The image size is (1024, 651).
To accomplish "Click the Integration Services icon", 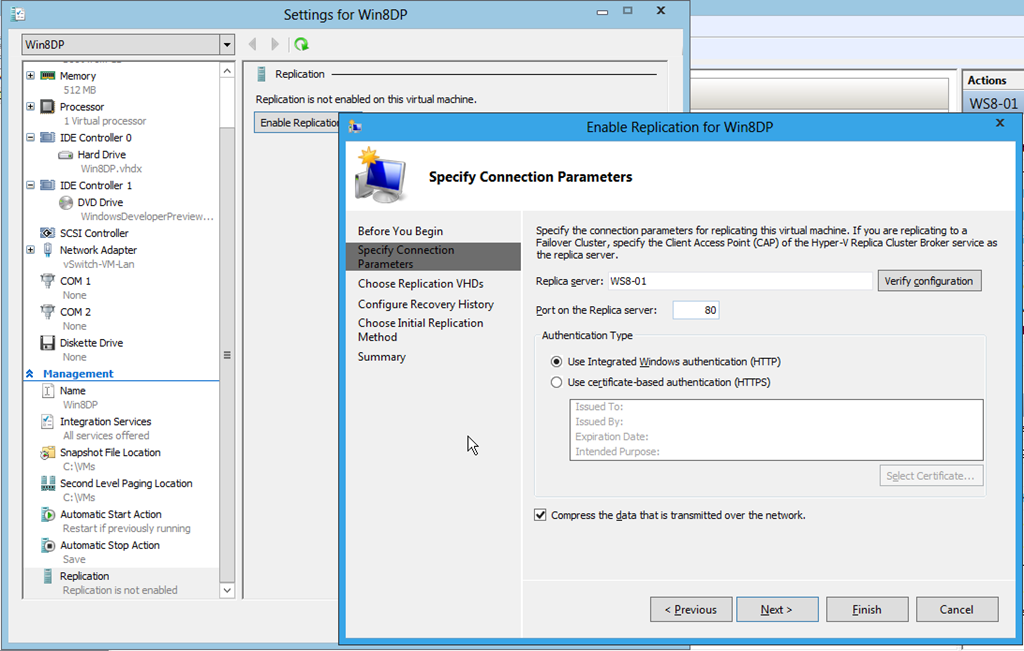I will coord(48,422).
